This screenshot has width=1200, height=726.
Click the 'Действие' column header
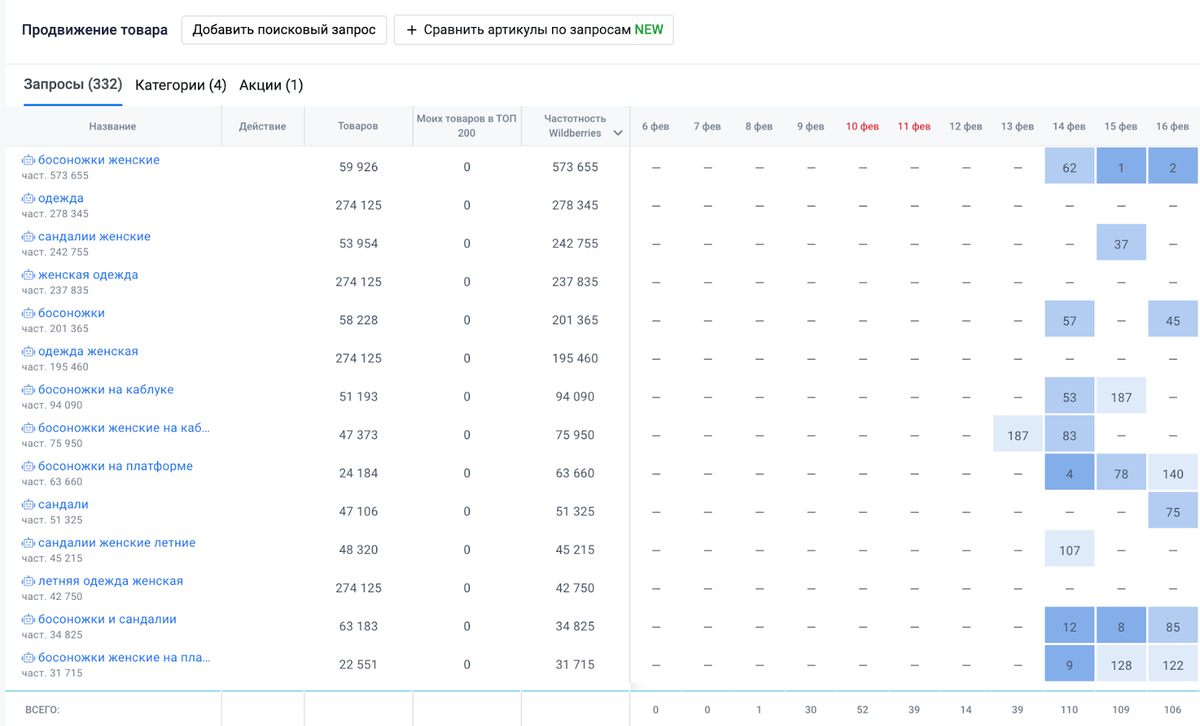[x=262, y=126]
